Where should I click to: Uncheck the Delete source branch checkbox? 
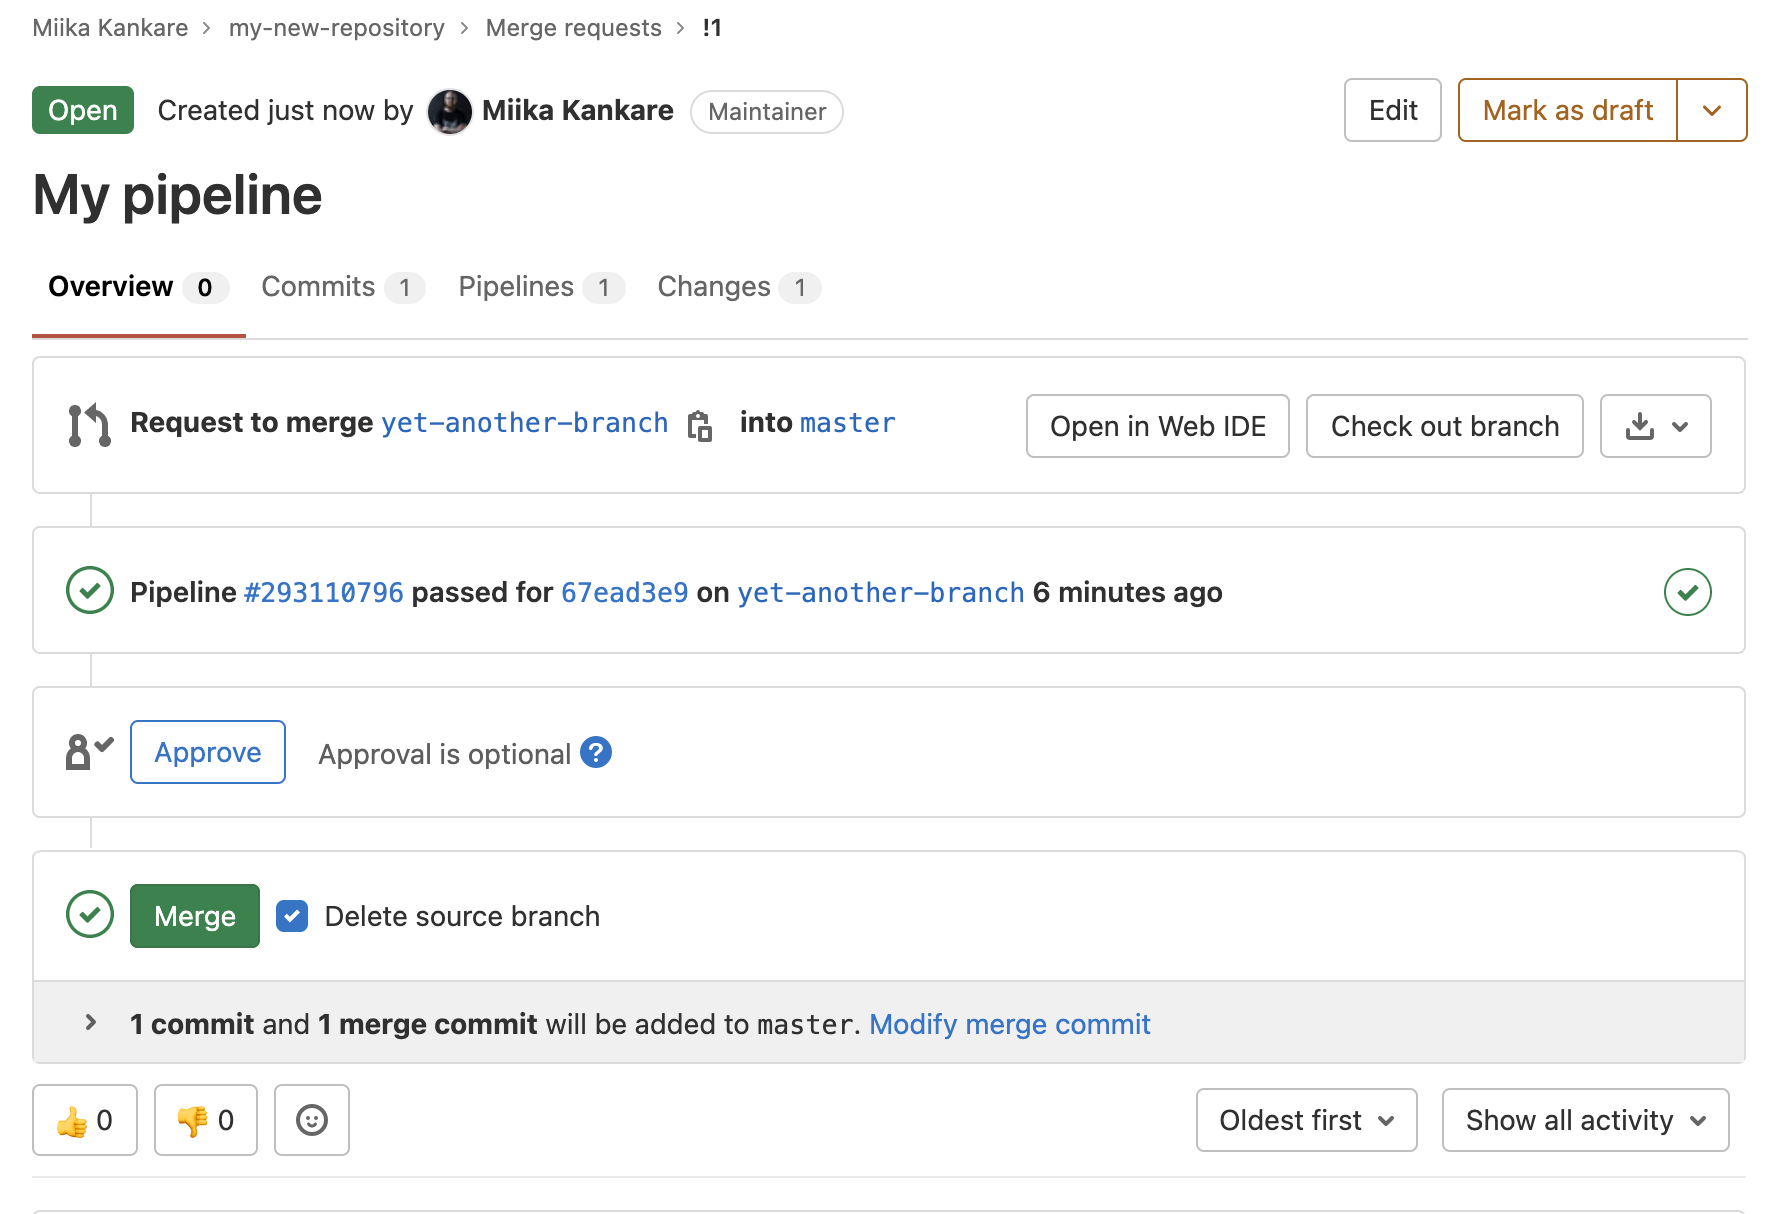292,916
